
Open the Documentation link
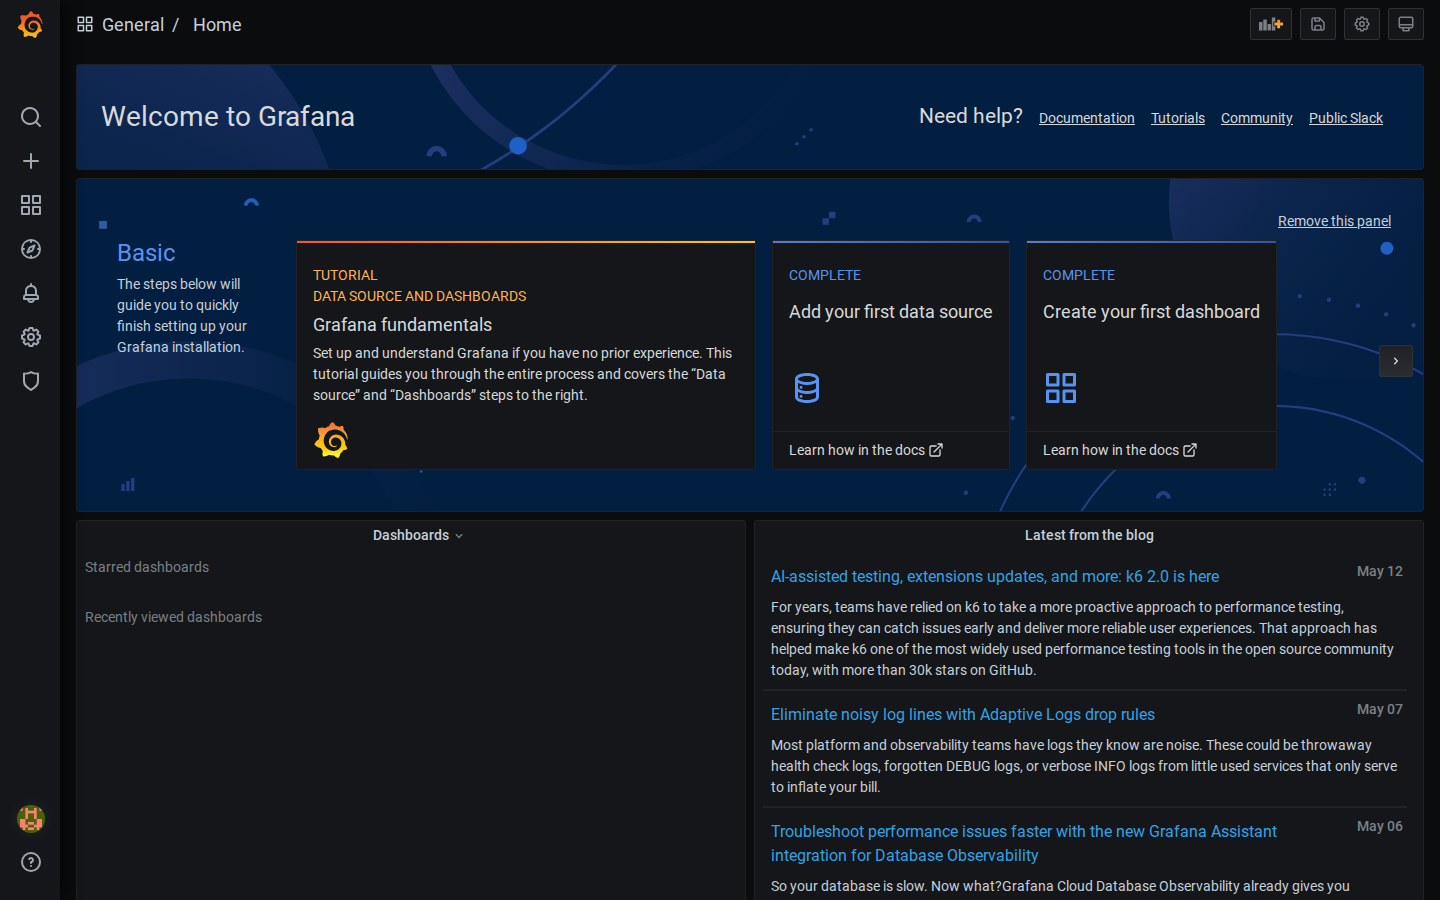(x=1087, y=118)
